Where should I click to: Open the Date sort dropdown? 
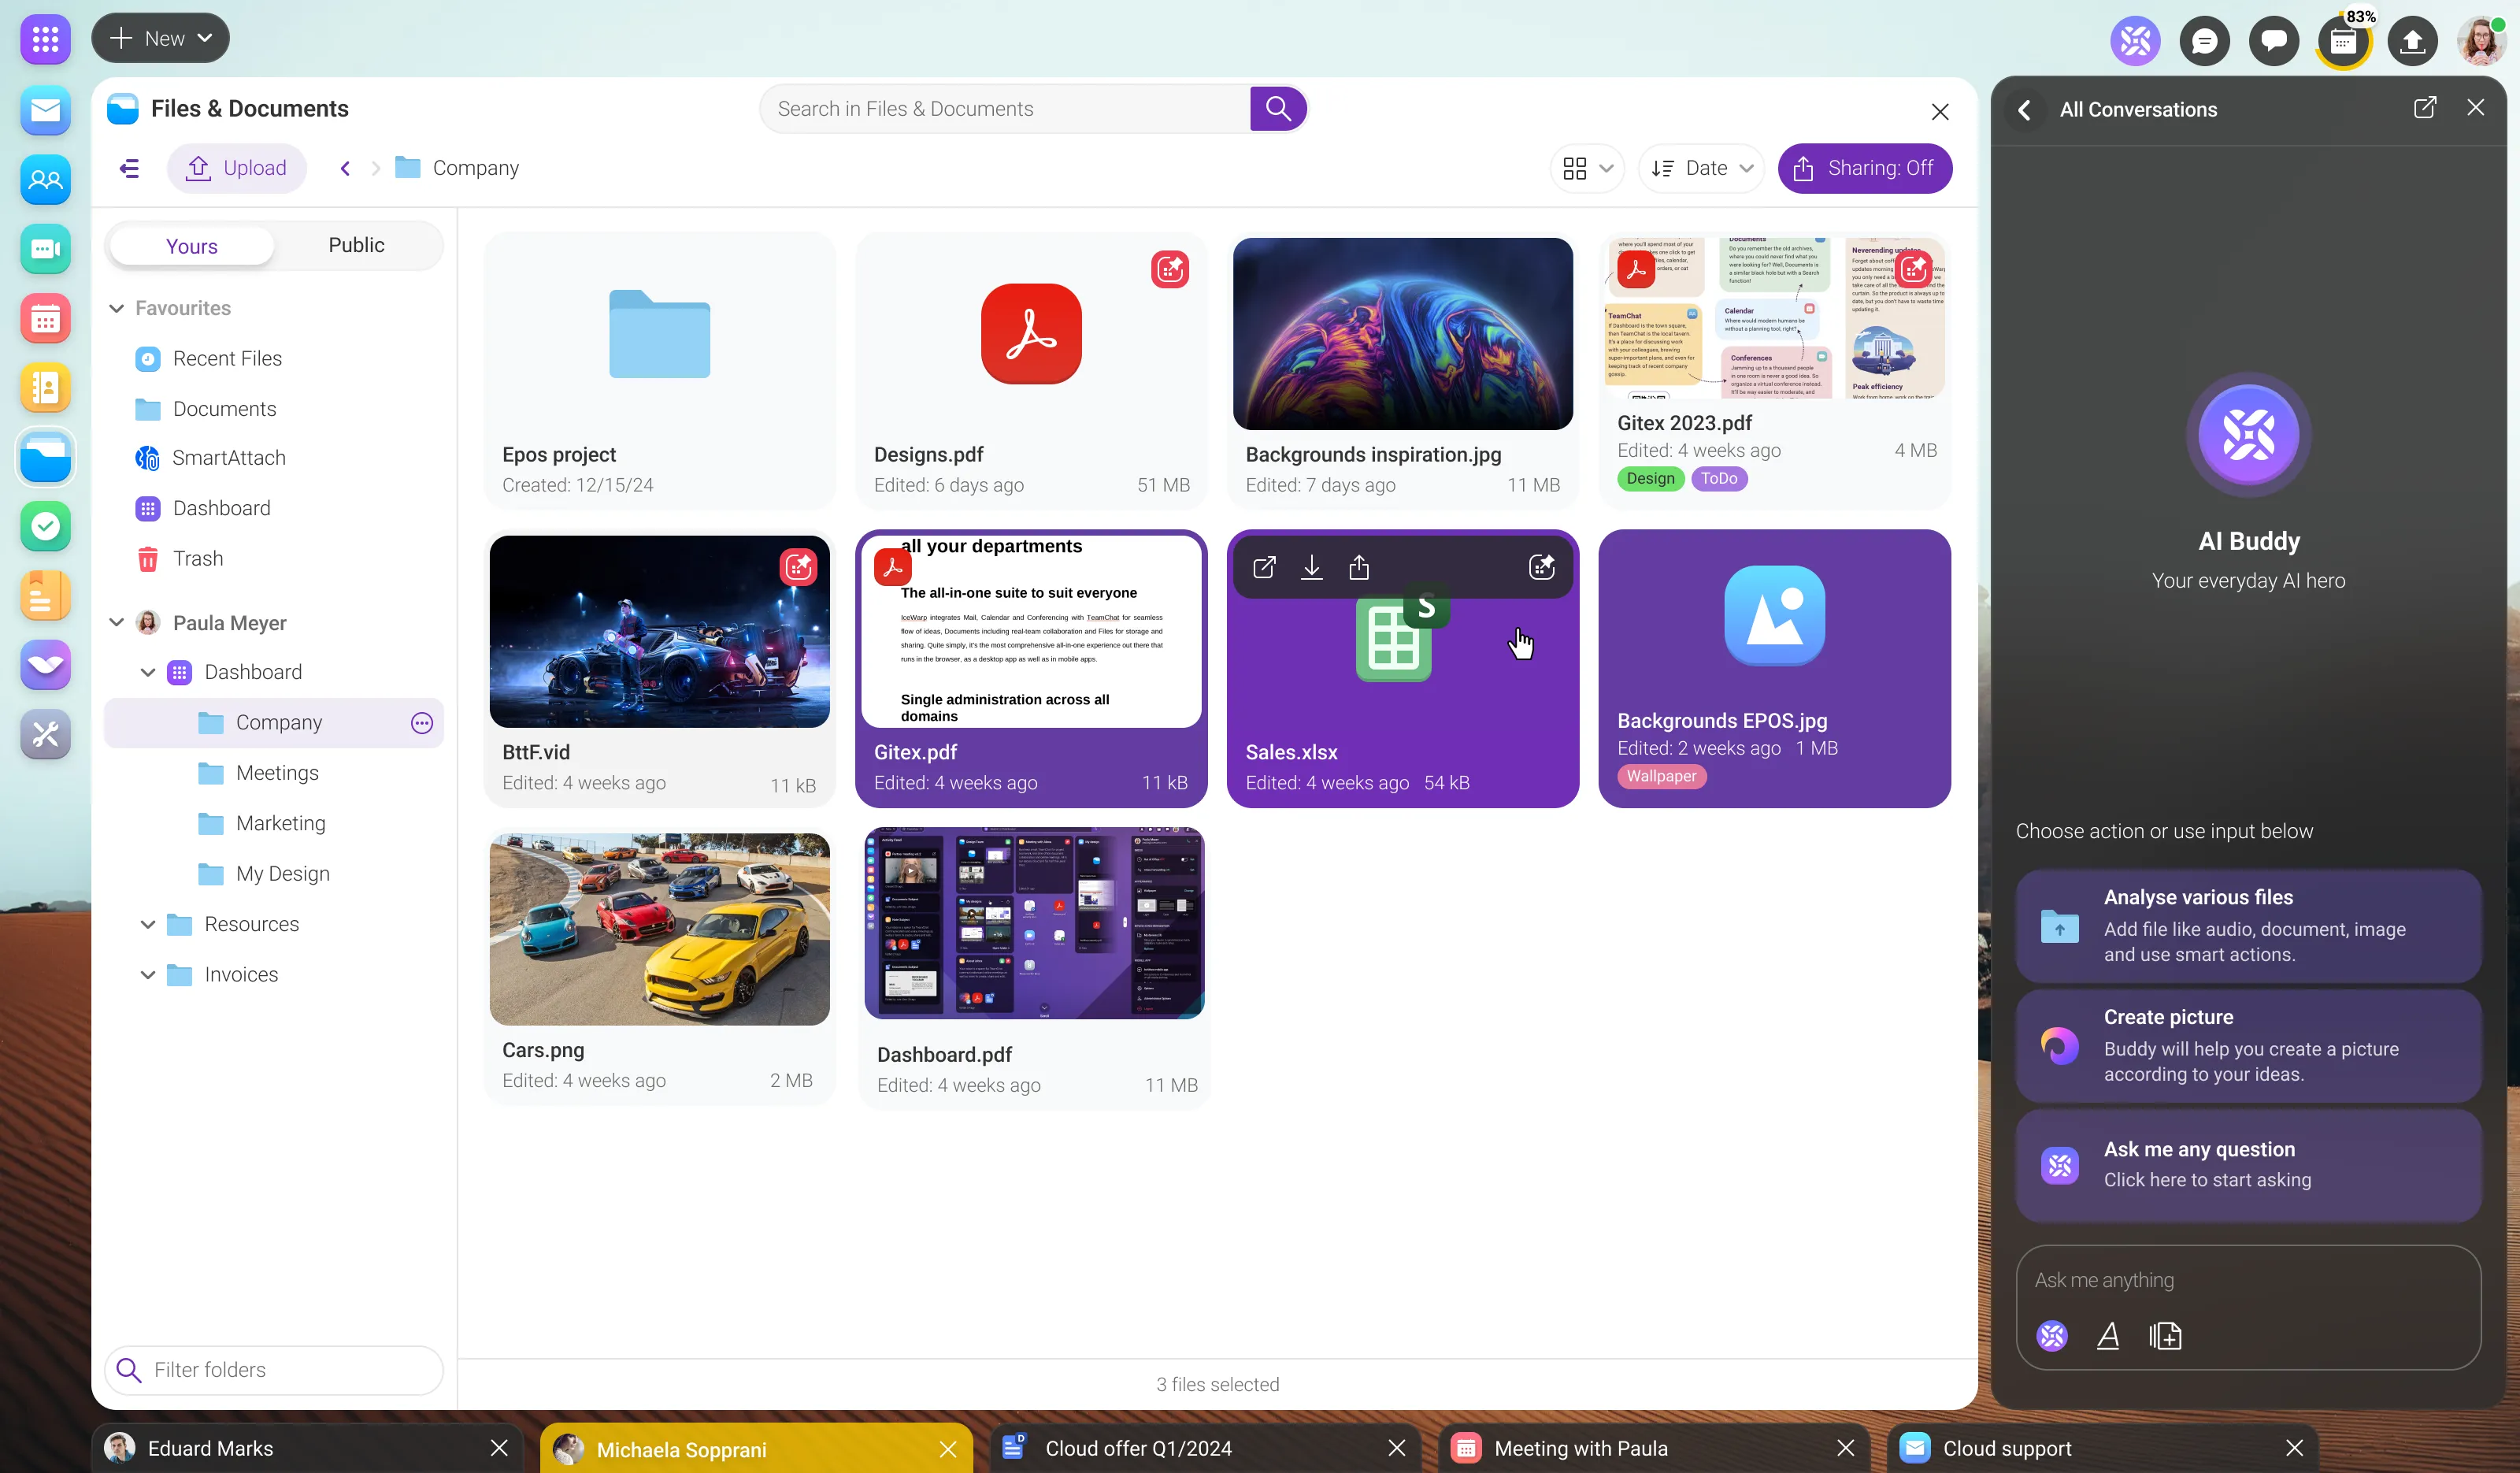click(x=1701, y=168)
